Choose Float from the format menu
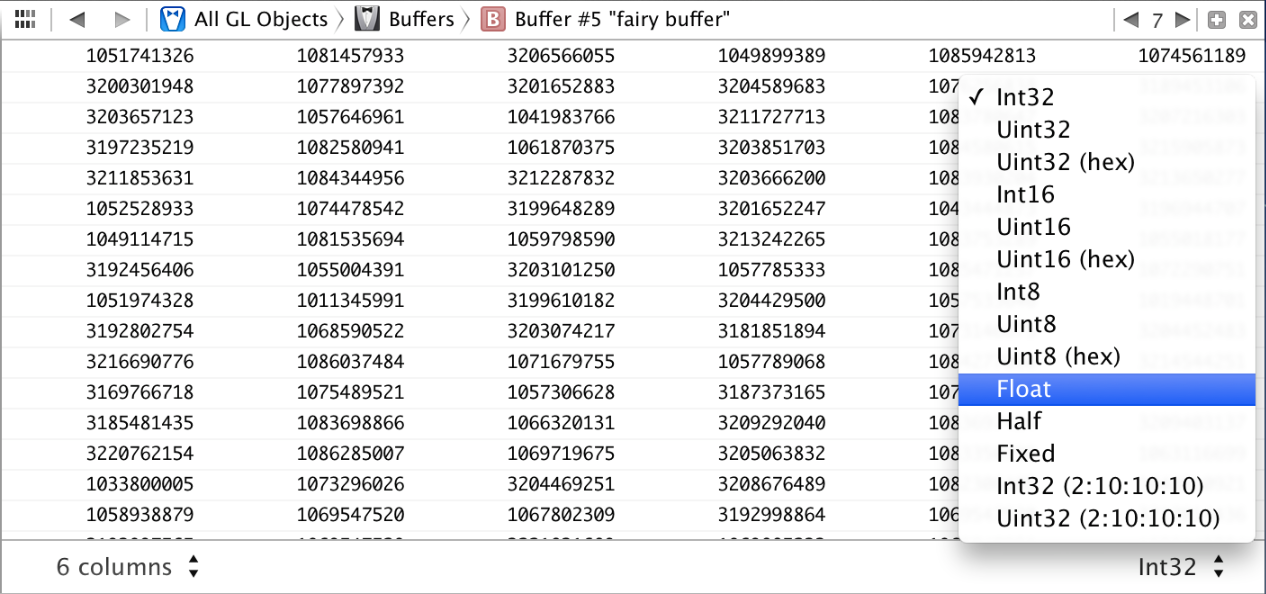This screenshot has height=594, width=1266. [x=1024, y=389]
